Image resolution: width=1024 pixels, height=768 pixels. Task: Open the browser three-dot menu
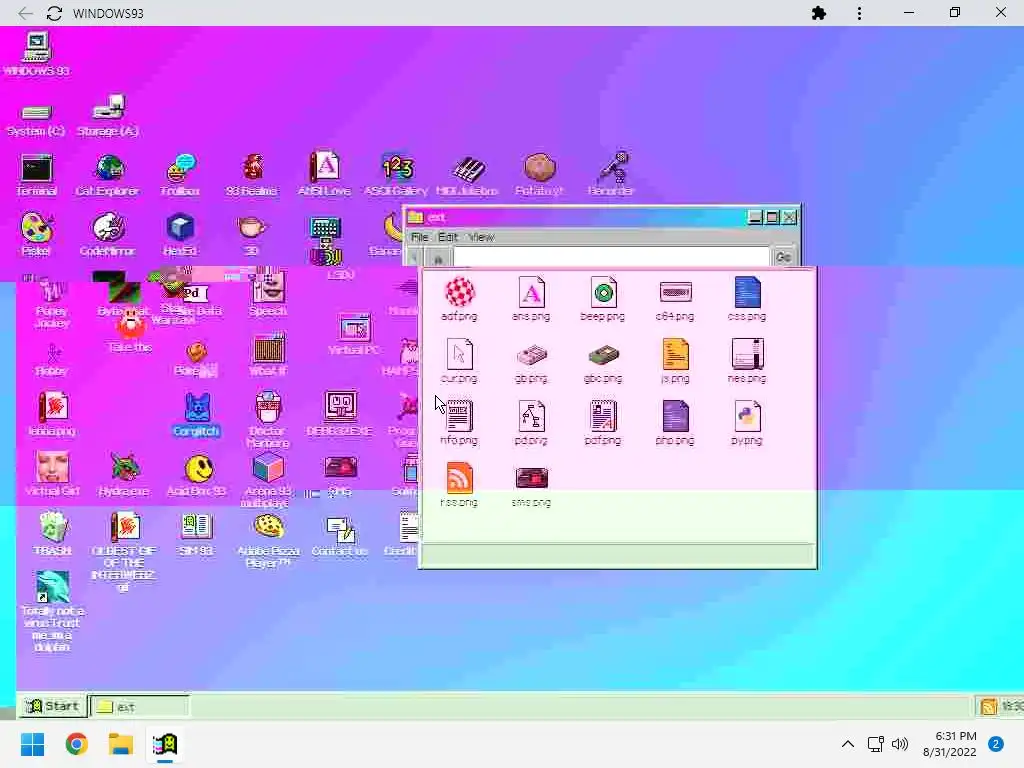(859, 13)
